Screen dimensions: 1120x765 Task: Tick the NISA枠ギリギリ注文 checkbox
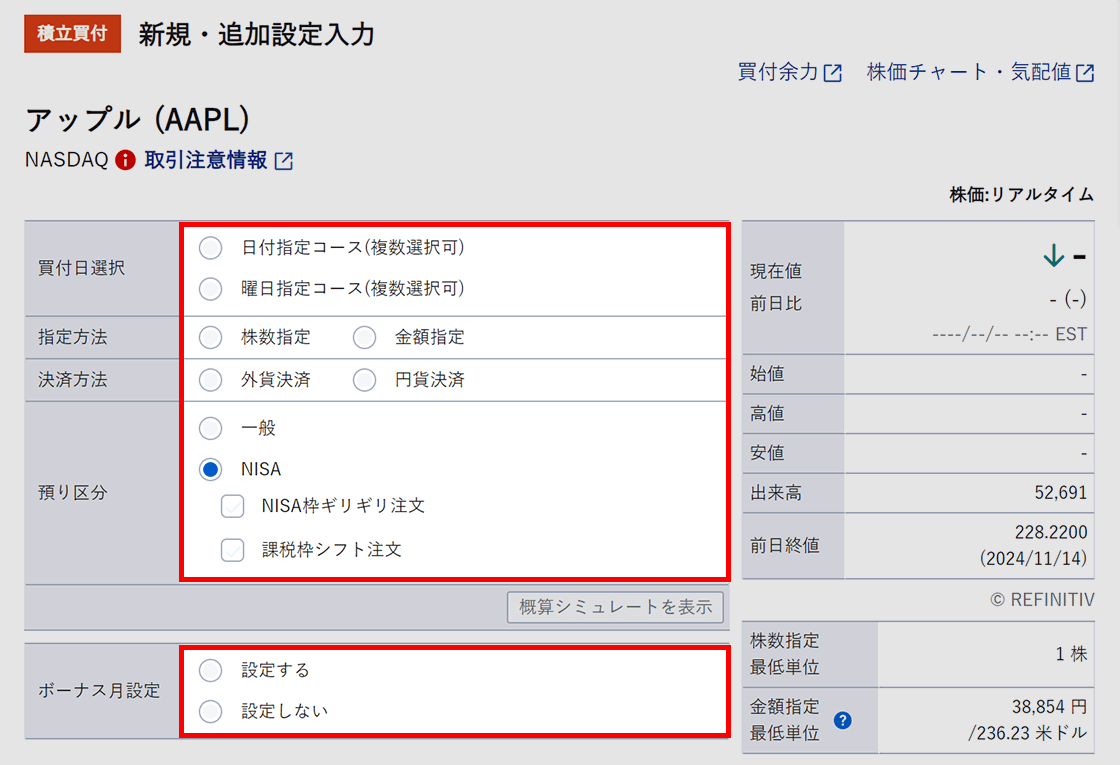[x=232, y=506]
